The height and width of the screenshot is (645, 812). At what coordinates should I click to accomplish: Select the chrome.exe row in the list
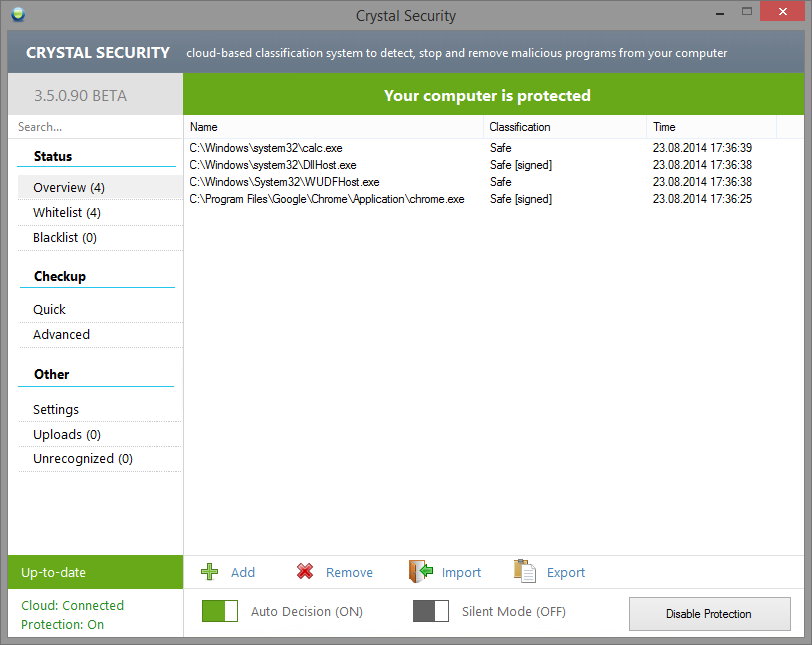click(327, 200)
